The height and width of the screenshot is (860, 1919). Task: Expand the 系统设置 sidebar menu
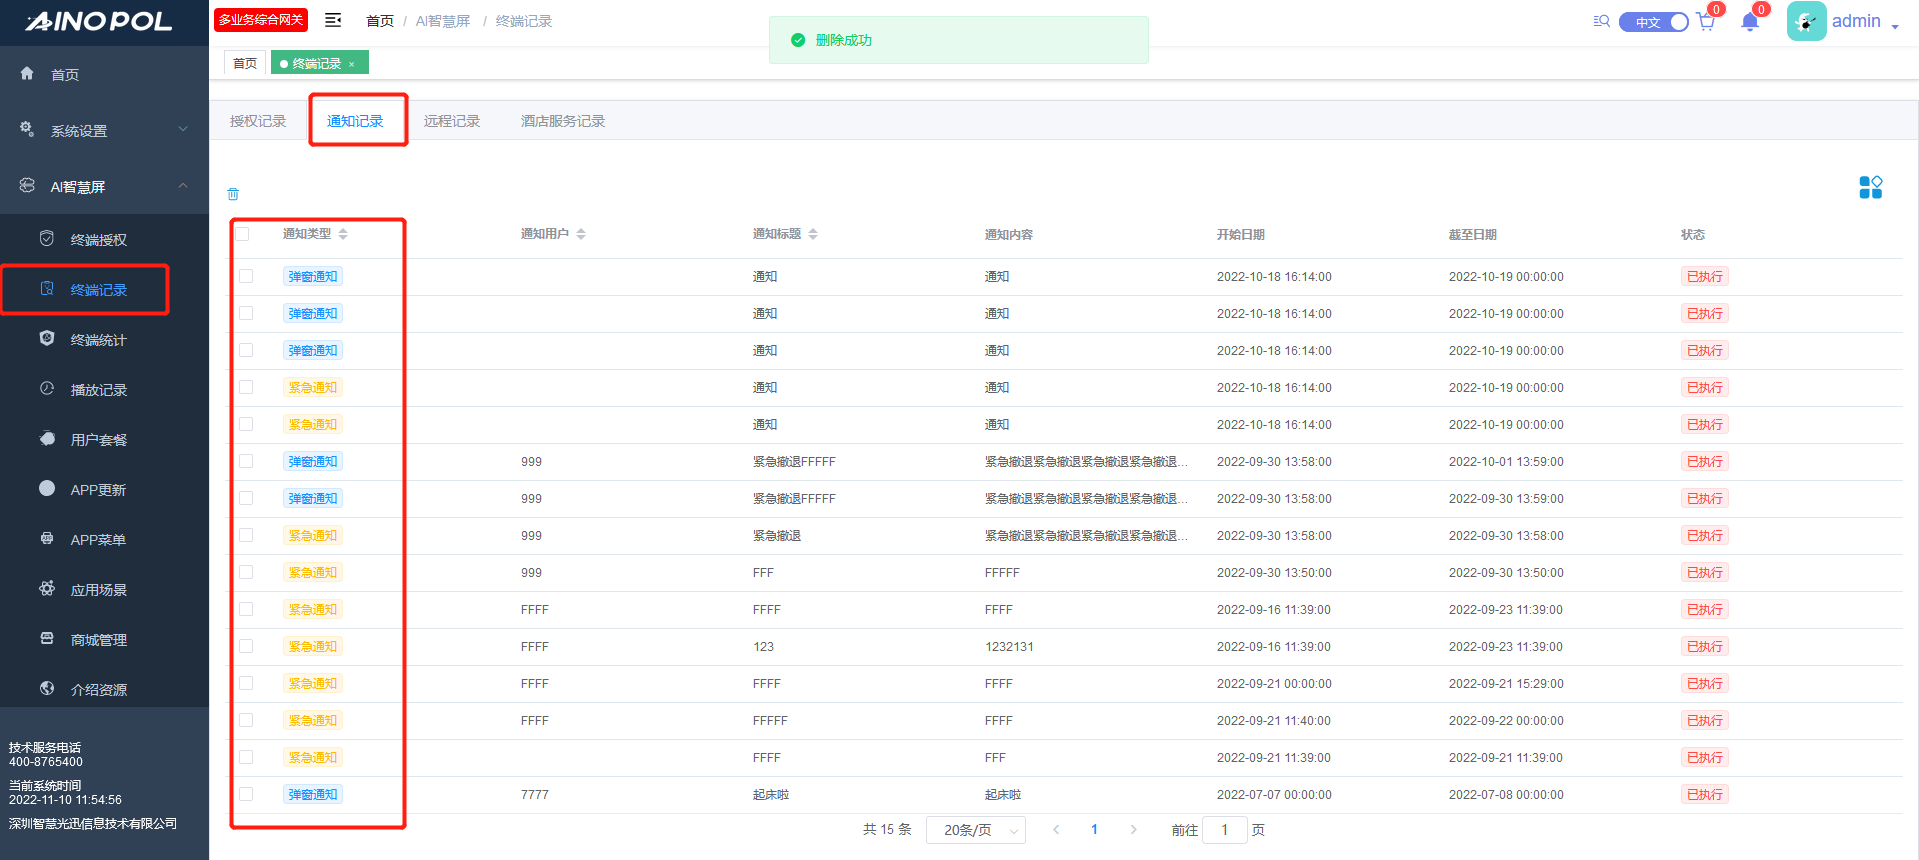pos(105,130)
